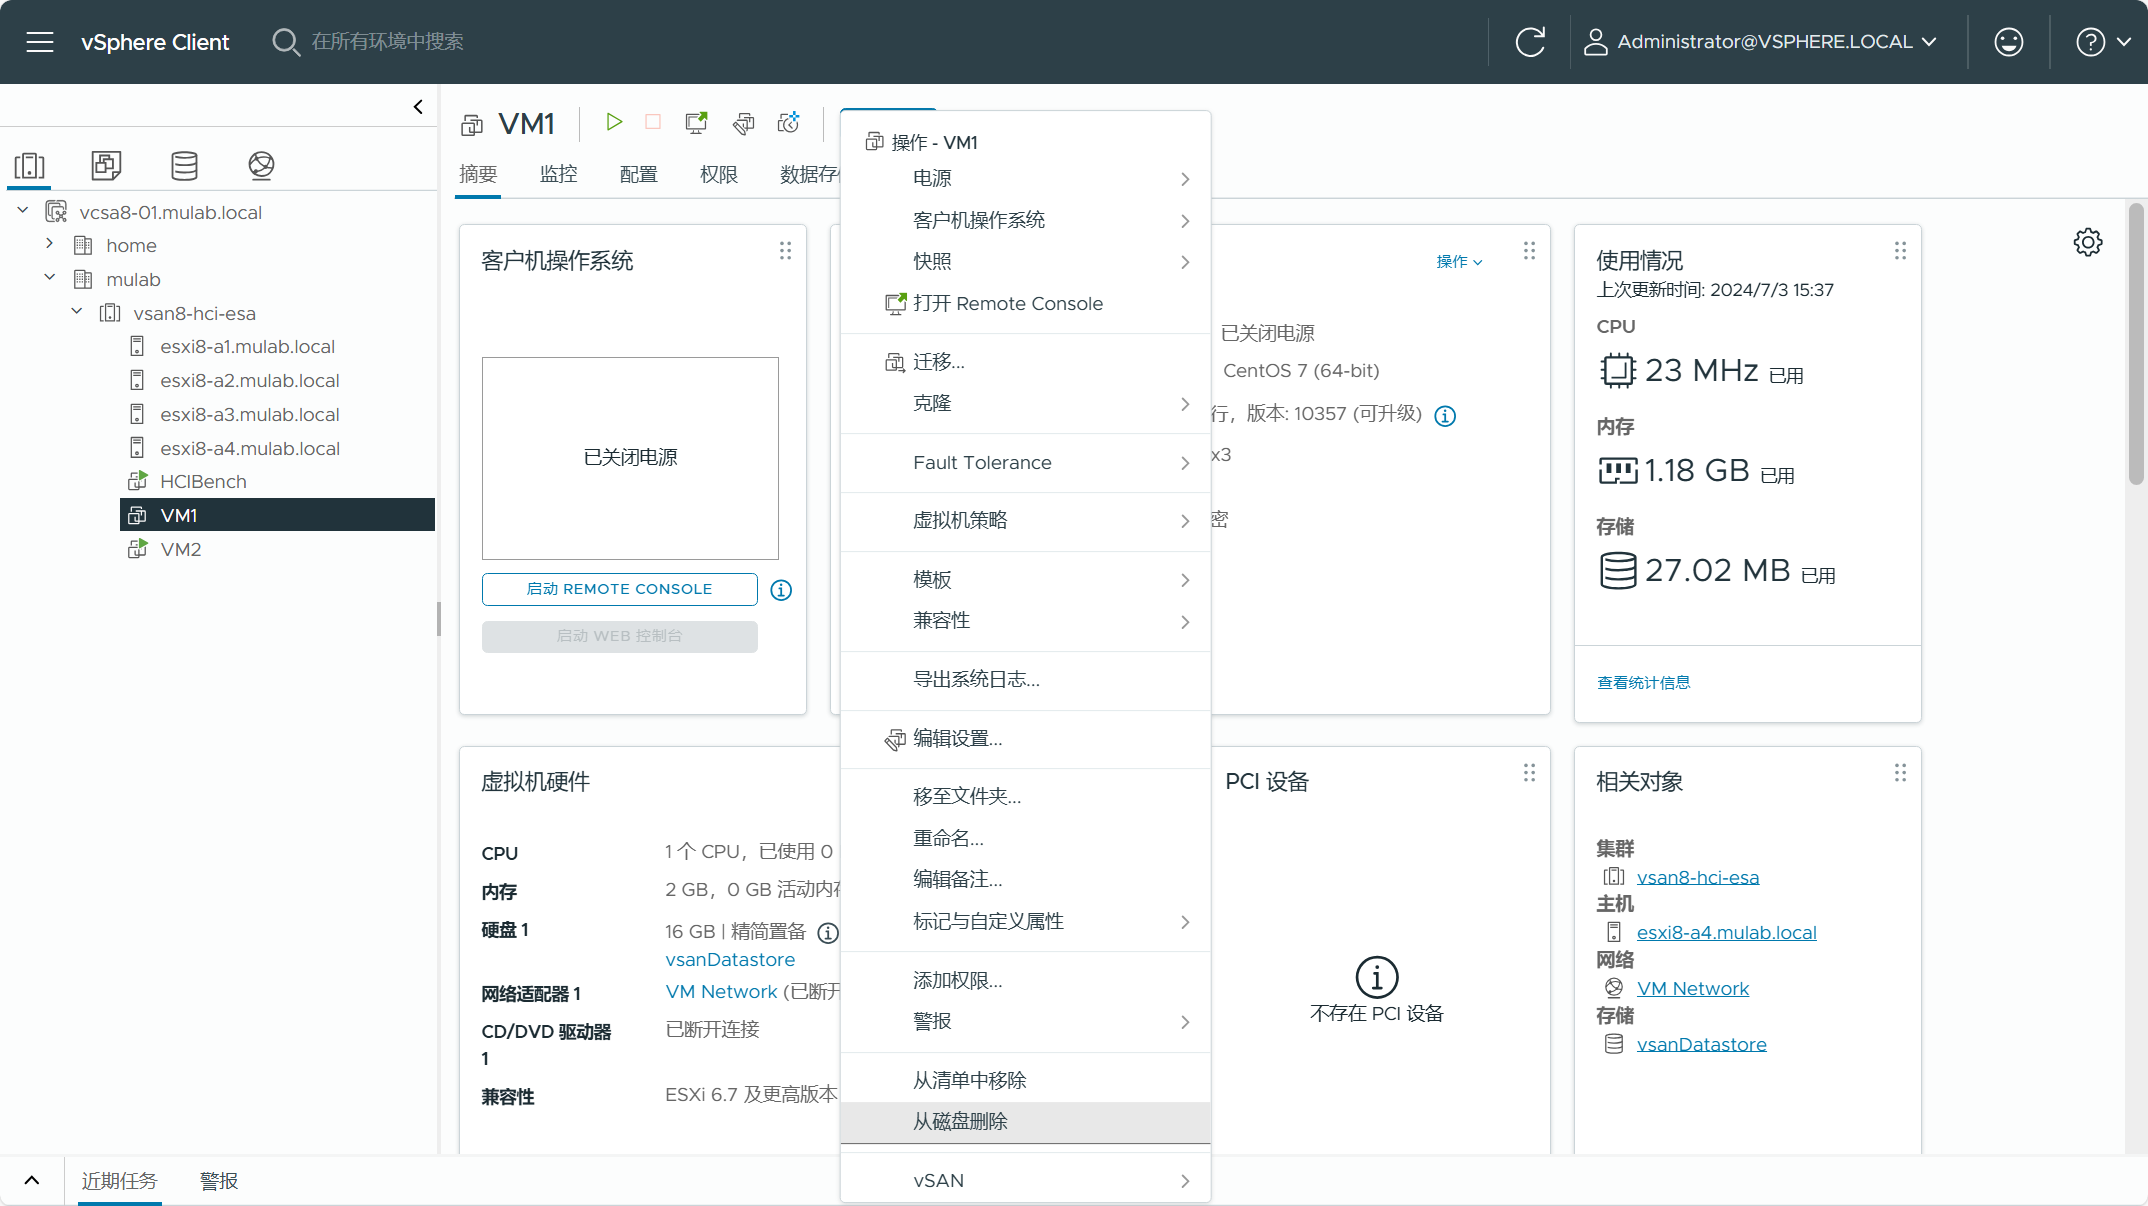Choose 迁移... from actions menu

pyautogui.click(x=1026, y=362)
